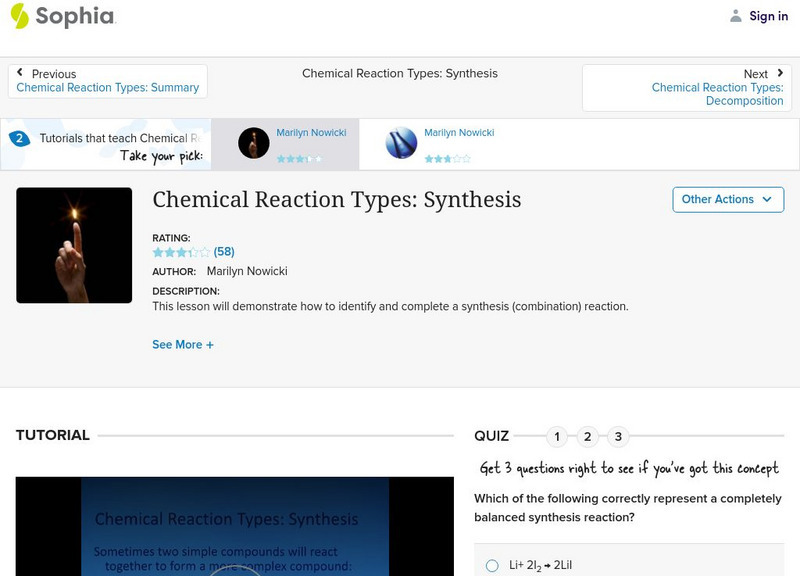This screenshot has height=576, width=800.
Task: Click the Marilyn Nowicki author link
Action: [246, 271]
